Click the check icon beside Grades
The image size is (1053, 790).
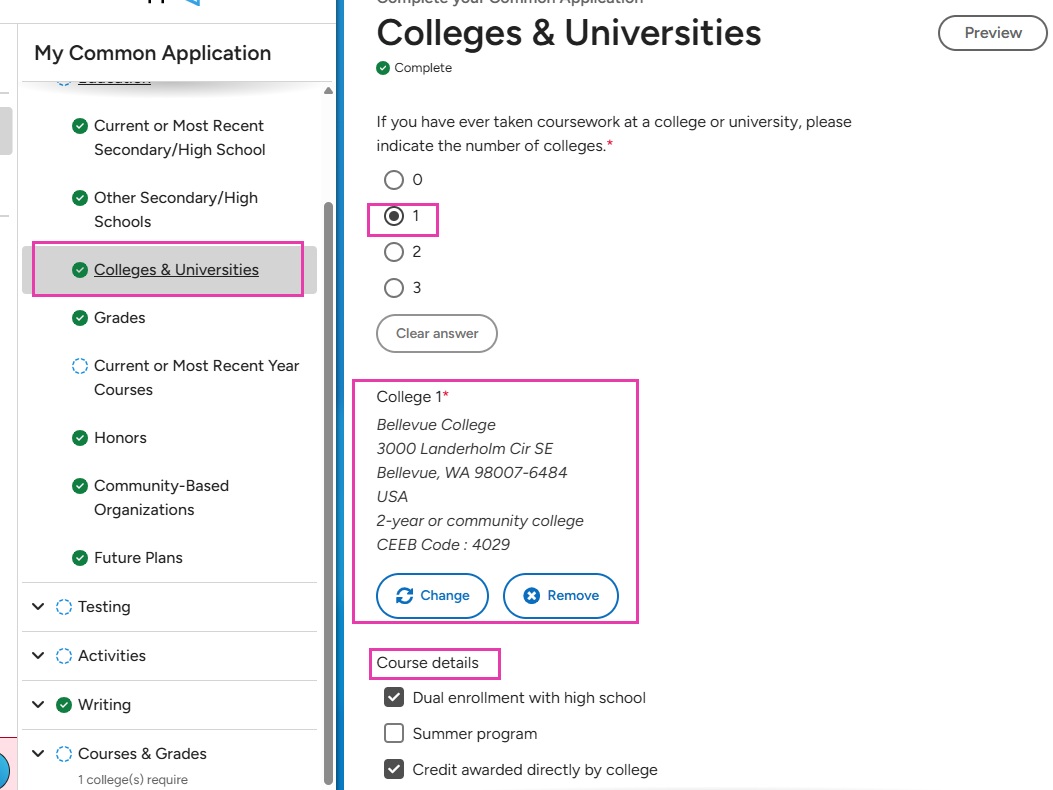79,317
